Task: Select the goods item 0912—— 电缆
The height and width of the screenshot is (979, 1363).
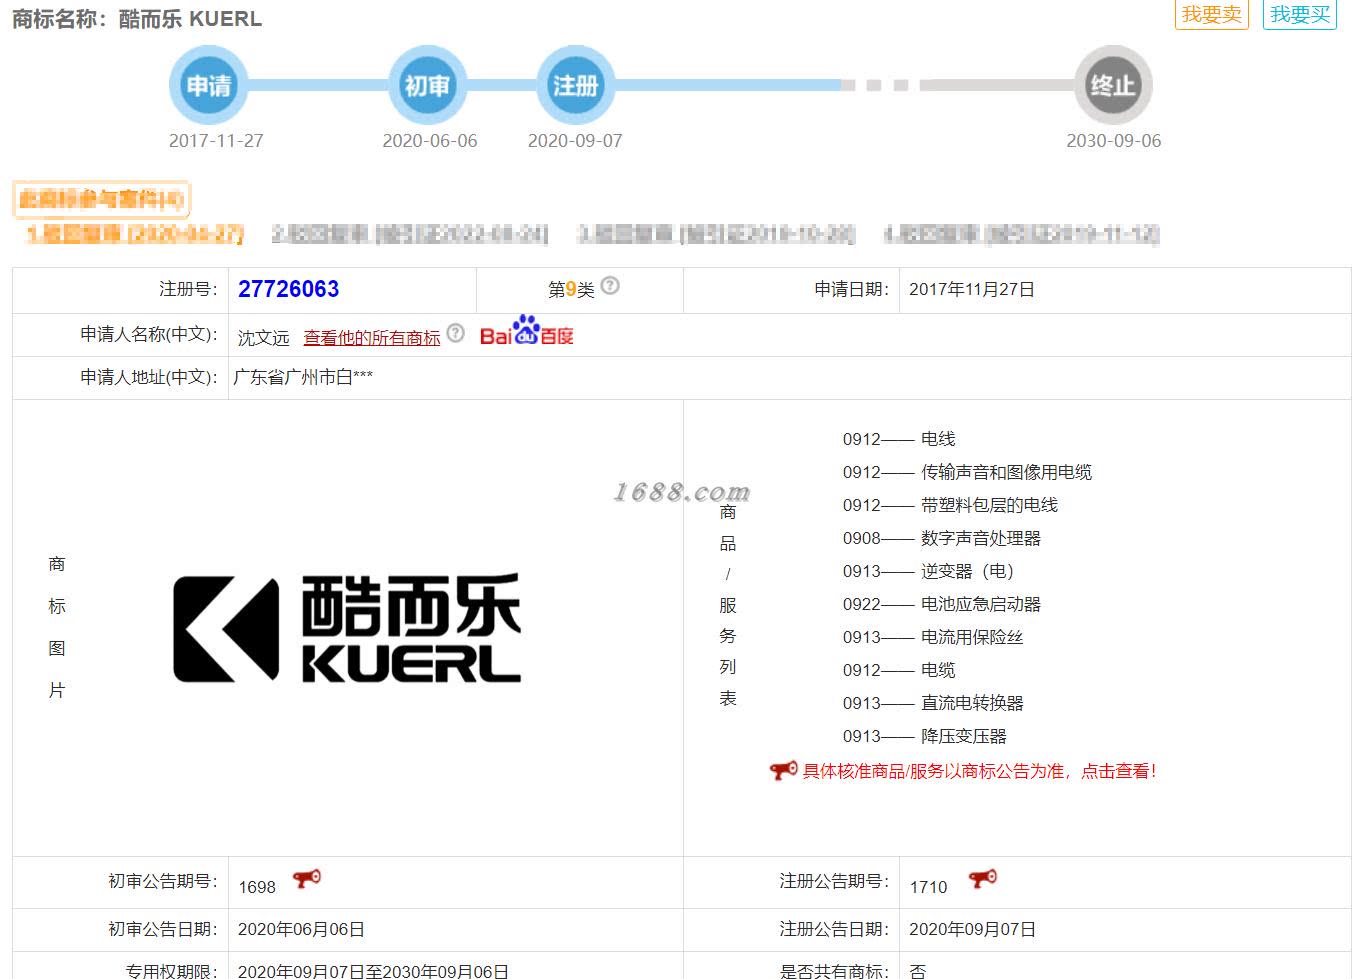Action: pos(899,670)
